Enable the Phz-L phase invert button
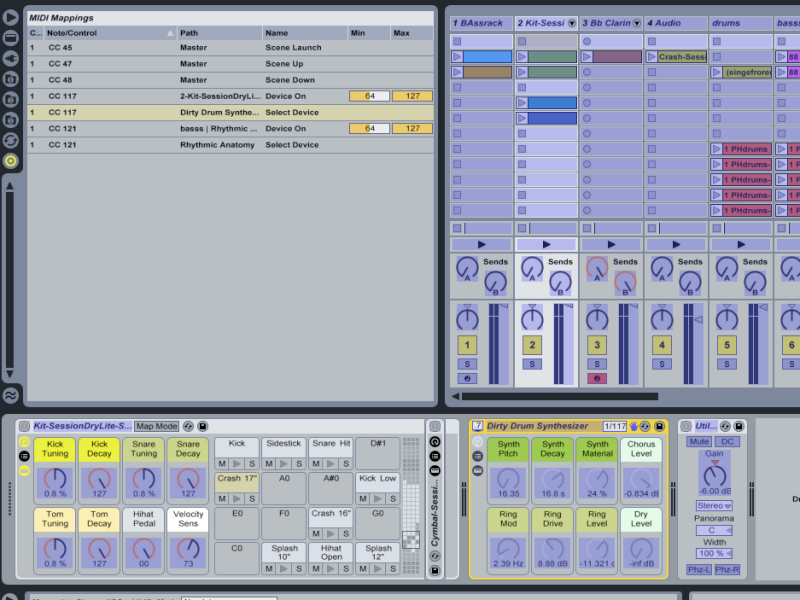The height and width of the screenshot is (600, 800). 699,569
